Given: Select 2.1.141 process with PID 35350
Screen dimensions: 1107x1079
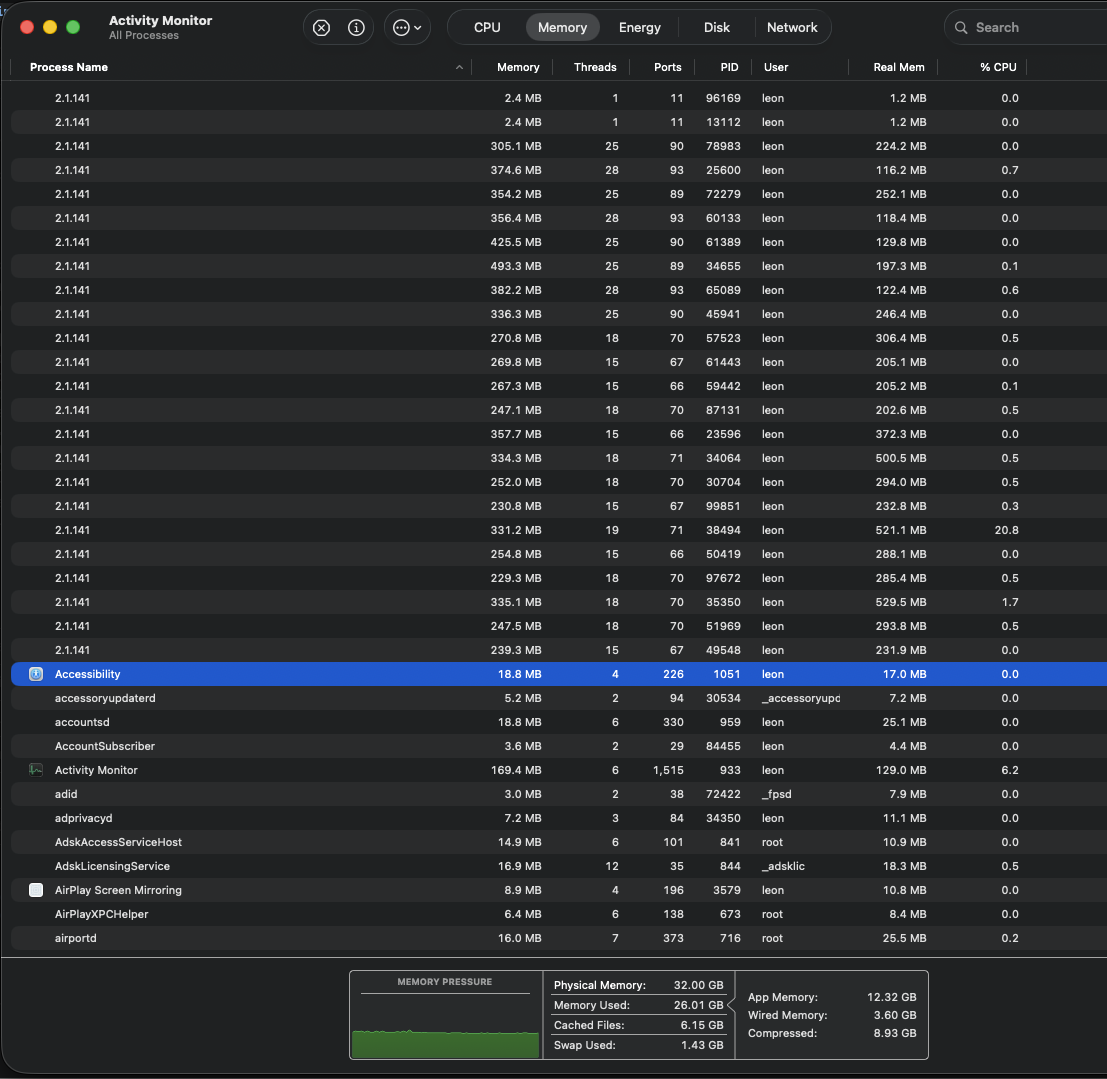Looking at the screenshot, I should coord(558,602).
